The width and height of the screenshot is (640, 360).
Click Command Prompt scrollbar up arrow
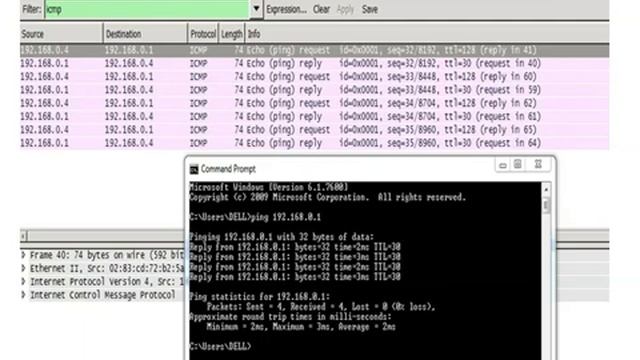click(x=546, y=189)
